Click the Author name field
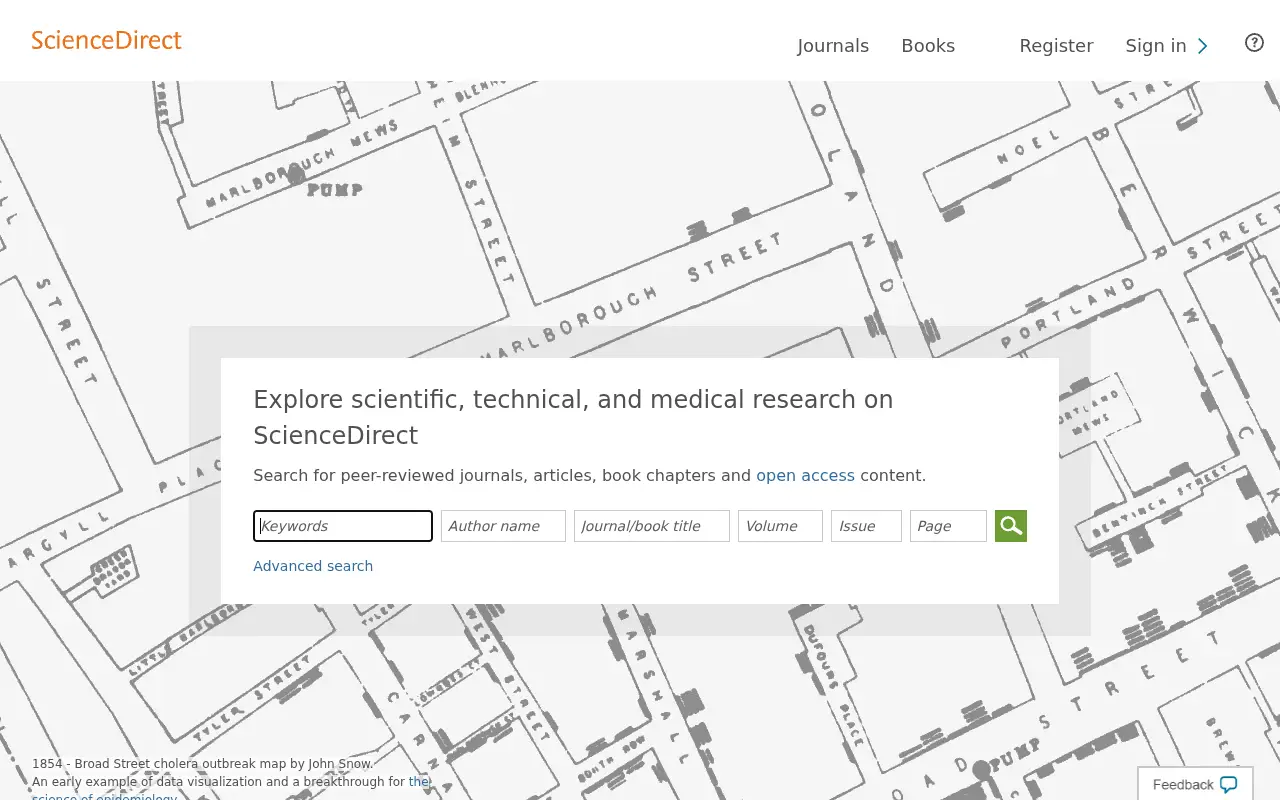Image resolution: width=1280 pixels, height=800 pixels. 503,526
